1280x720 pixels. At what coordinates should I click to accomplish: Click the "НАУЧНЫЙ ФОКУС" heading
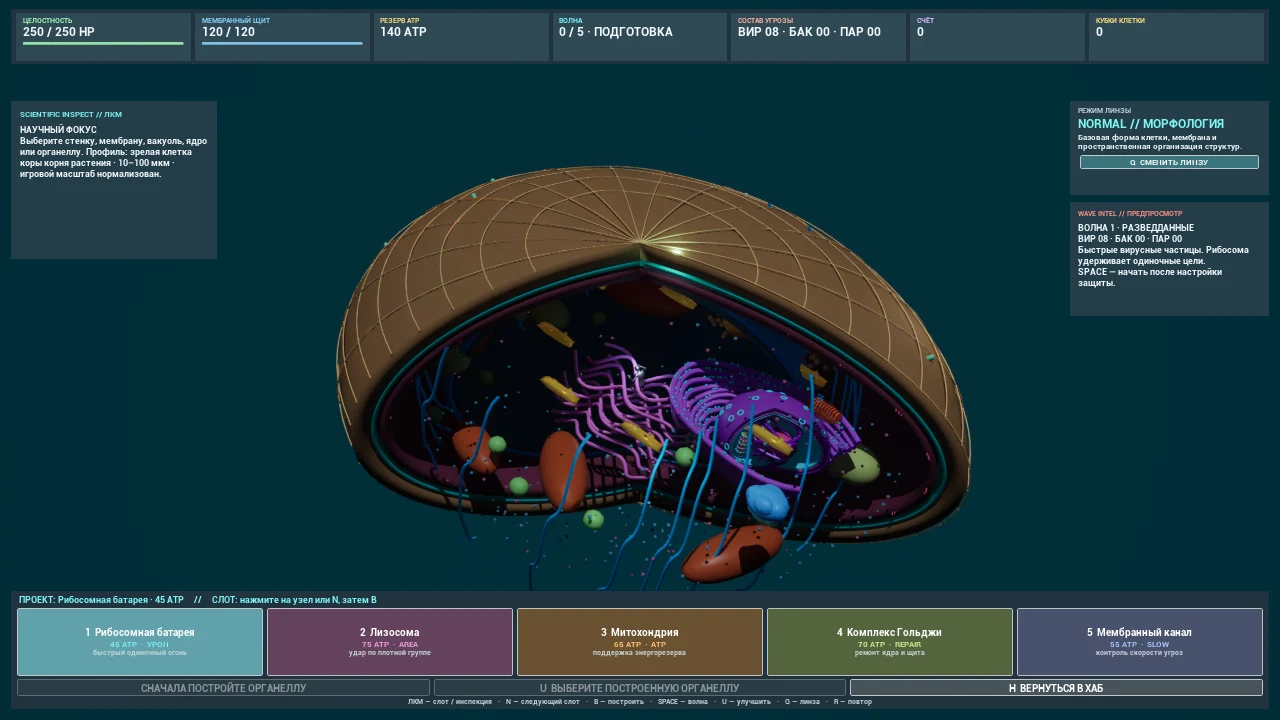click(x=58, y=130)
